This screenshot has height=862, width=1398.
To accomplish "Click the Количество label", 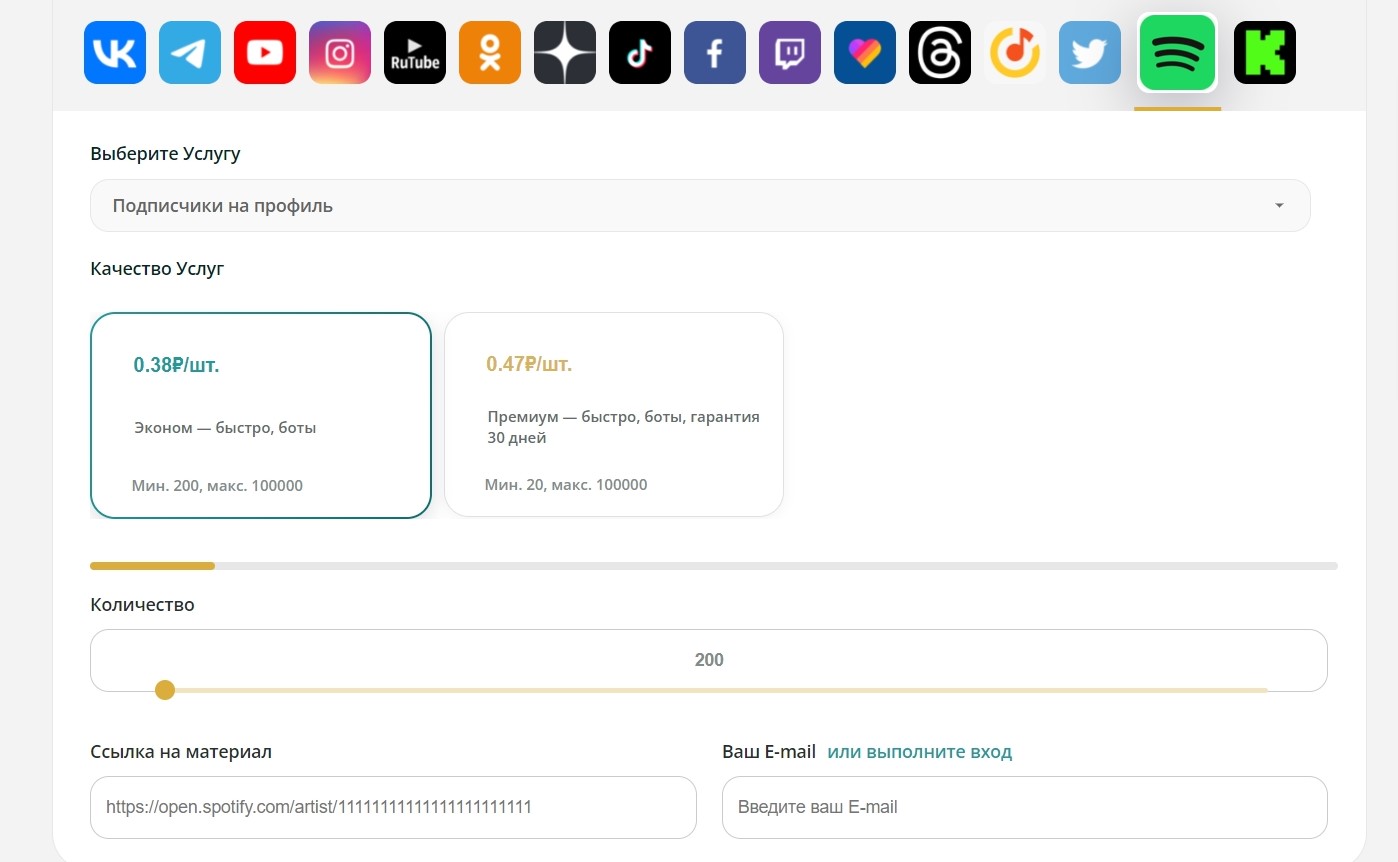I will 142,605.
